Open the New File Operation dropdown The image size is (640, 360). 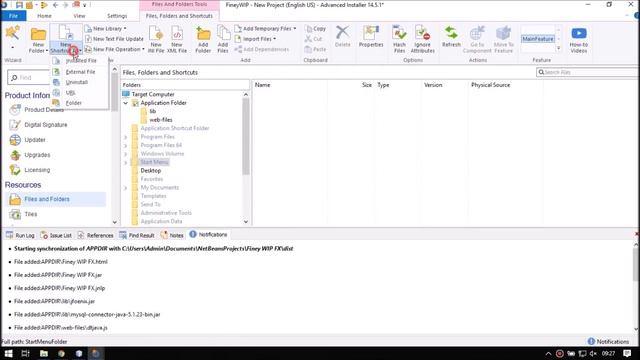pyautogui.click(x=115, y=49)
